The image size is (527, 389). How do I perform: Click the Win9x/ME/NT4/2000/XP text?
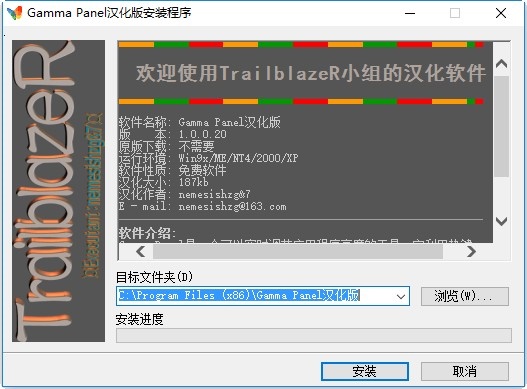(238, 158)
